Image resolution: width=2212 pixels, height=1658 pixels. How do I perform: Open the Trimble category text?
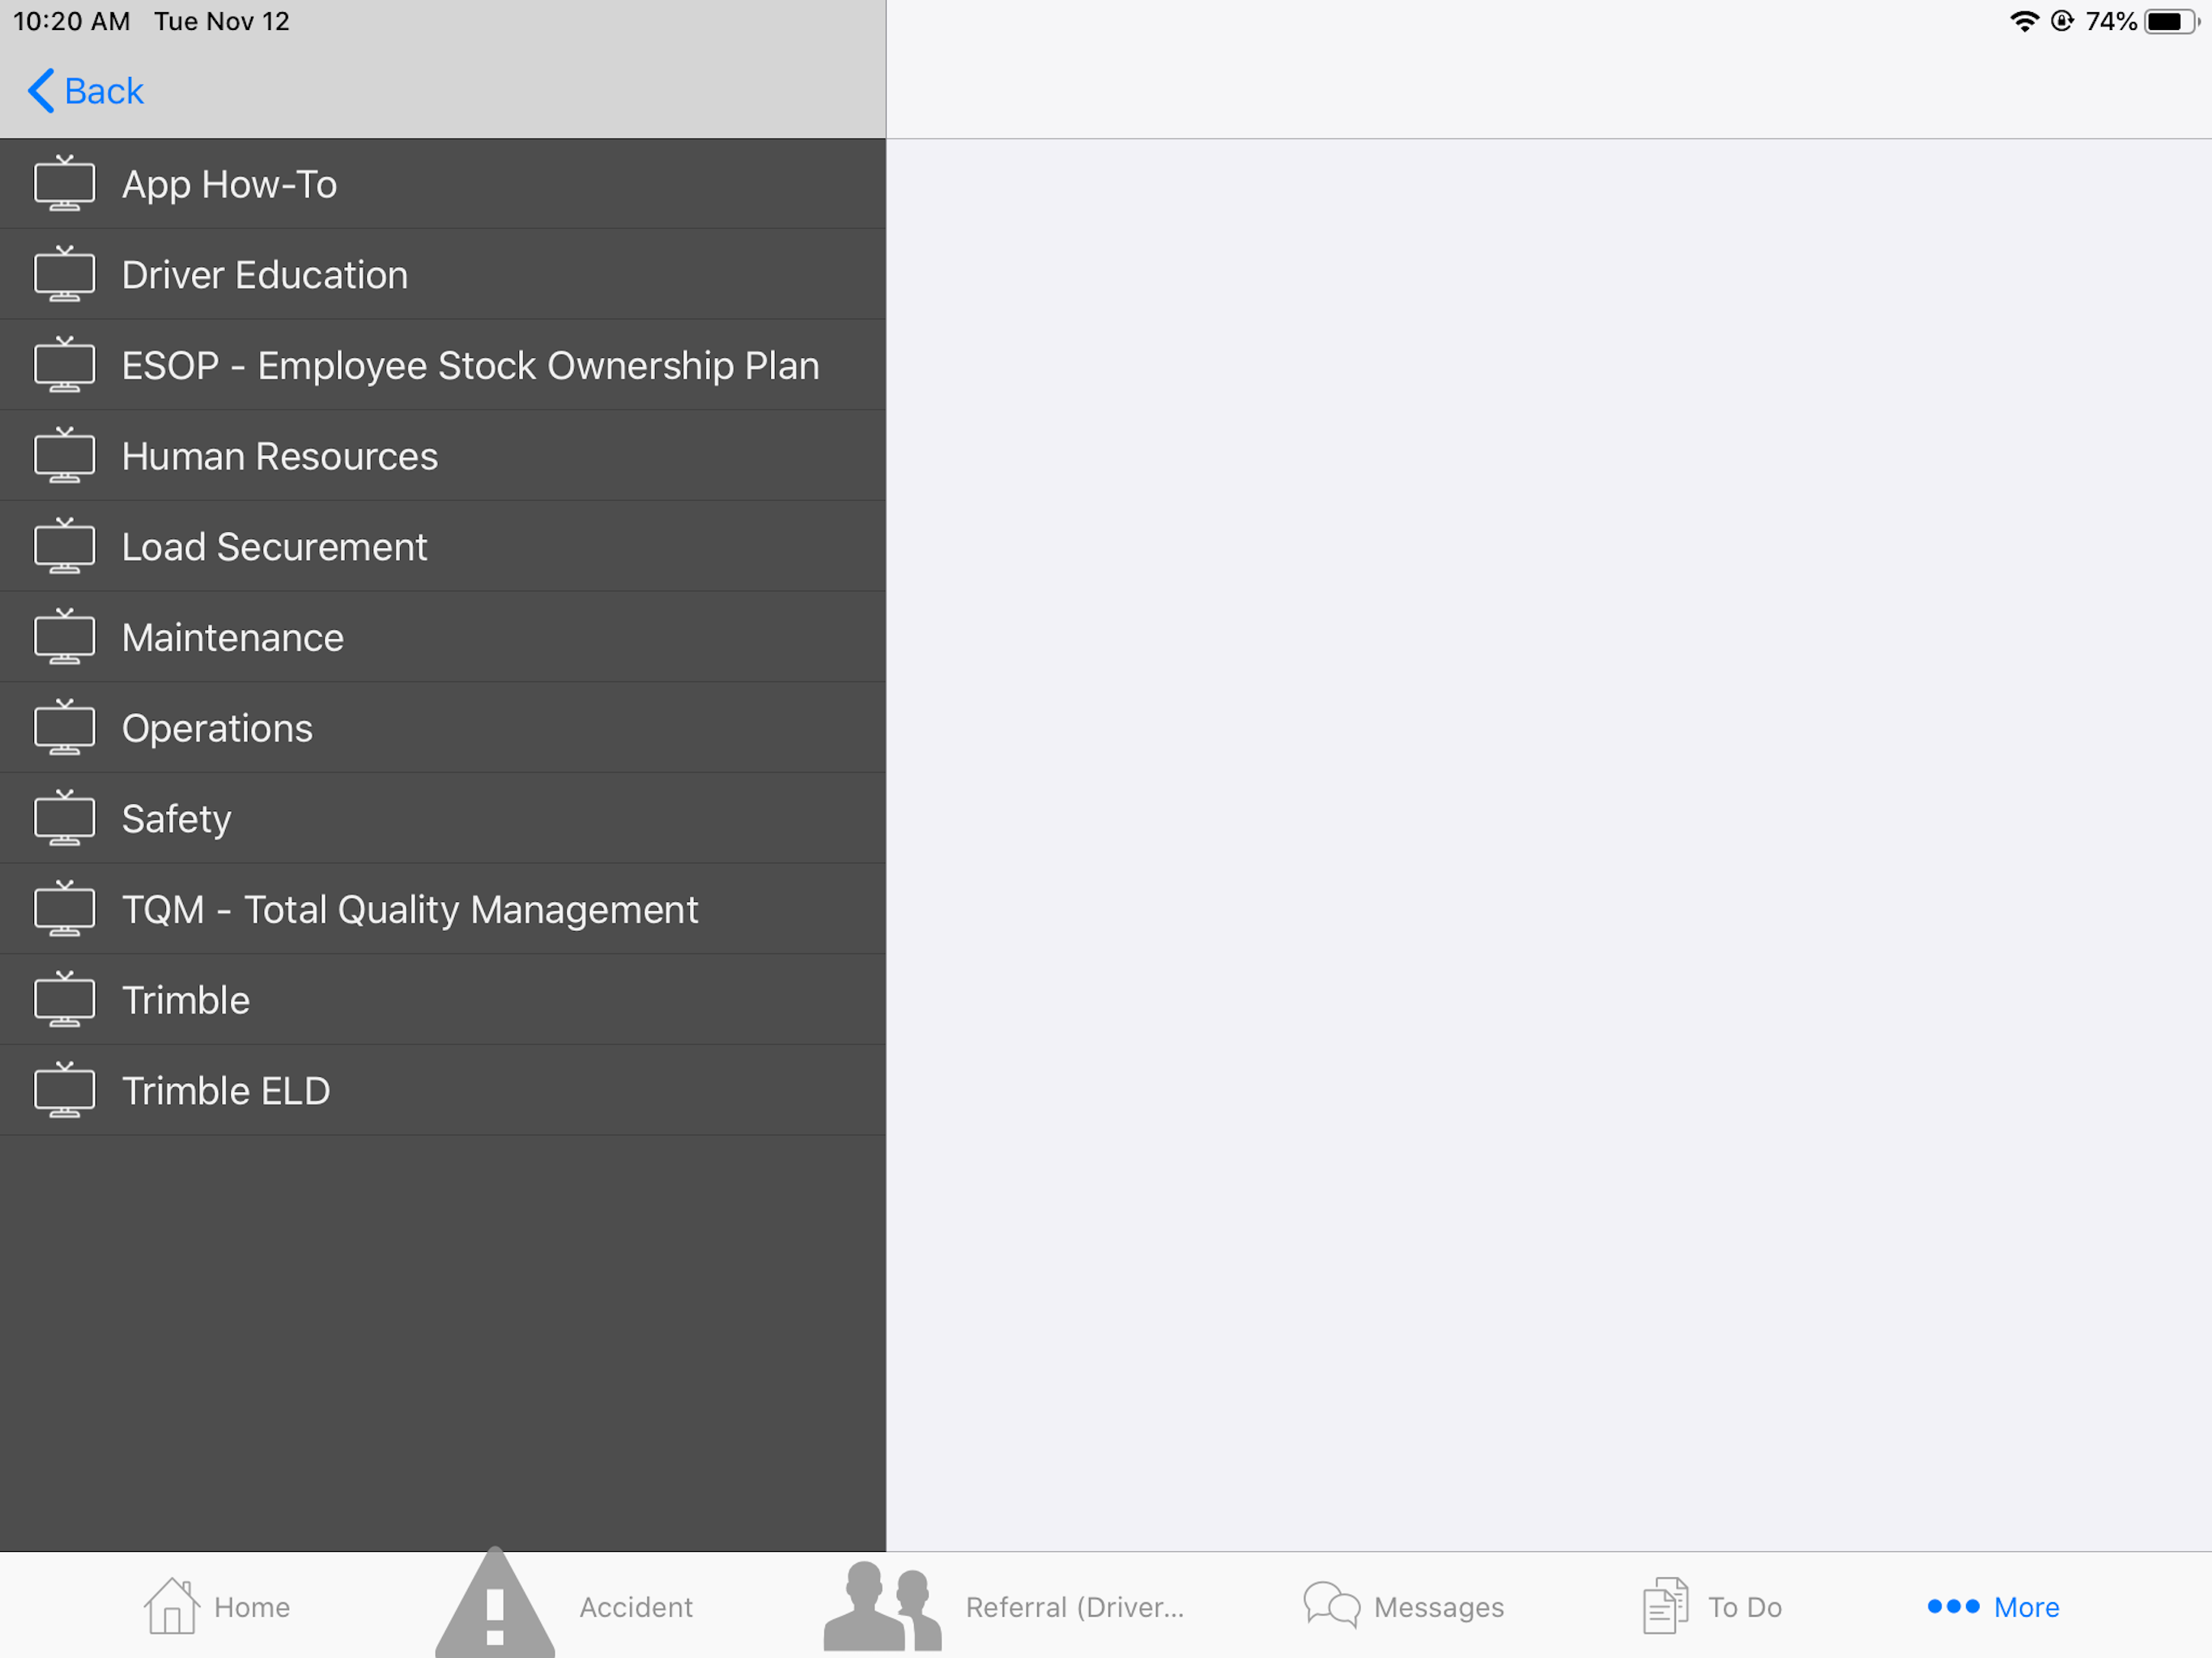click(186, 1000)
